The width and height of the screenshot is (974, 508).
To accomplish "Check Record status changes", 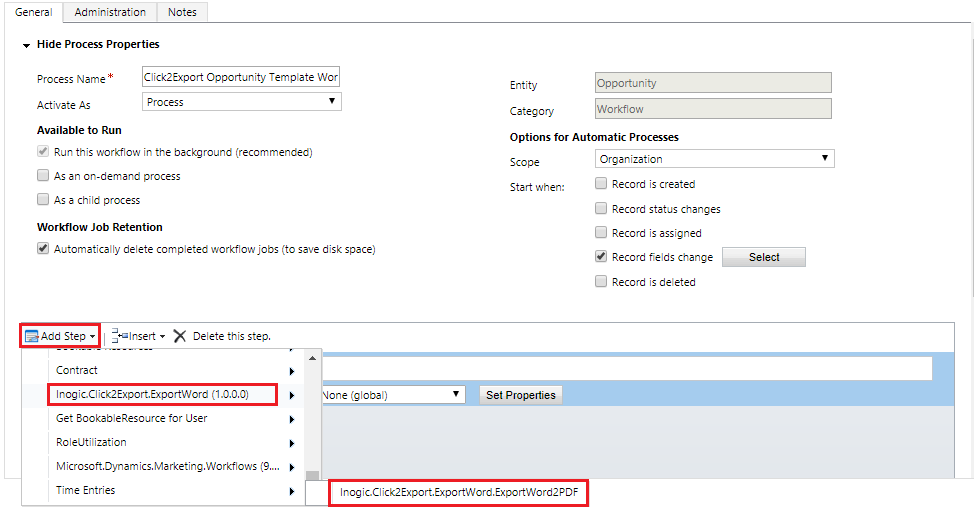I will [x=601, y=208].
